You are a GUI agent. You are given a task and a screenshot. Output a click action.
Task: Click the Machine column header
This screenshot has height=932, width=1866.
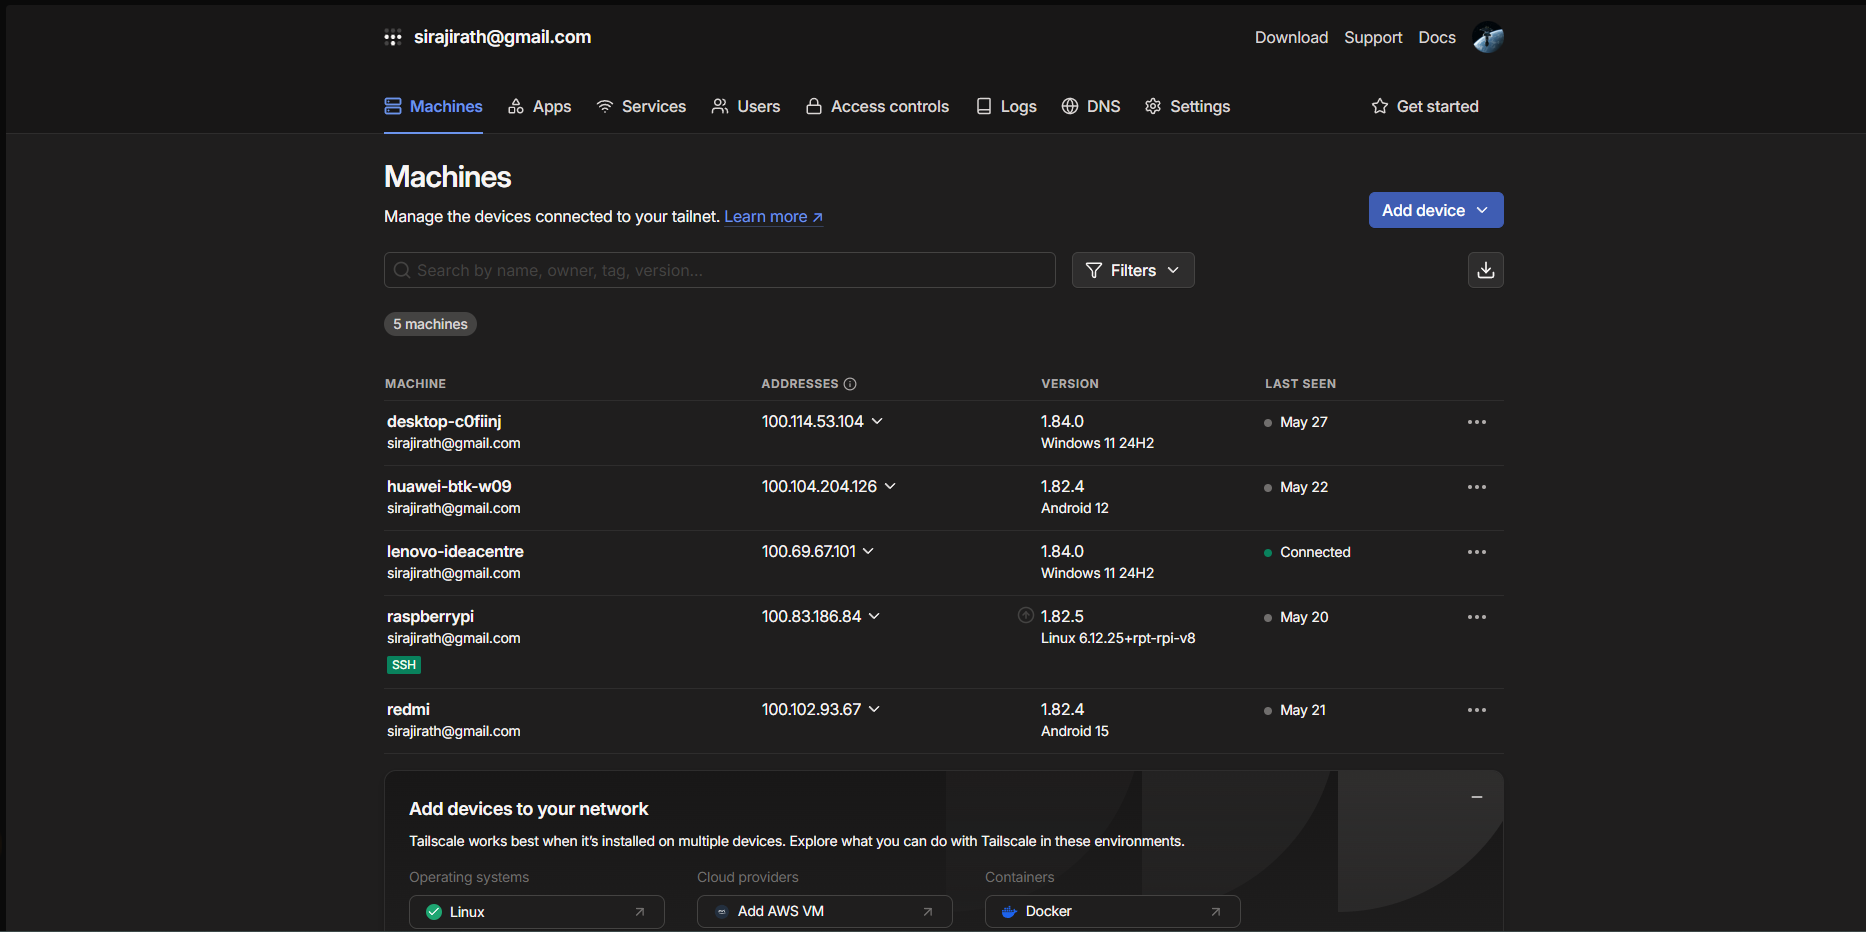tap(415, 384)
